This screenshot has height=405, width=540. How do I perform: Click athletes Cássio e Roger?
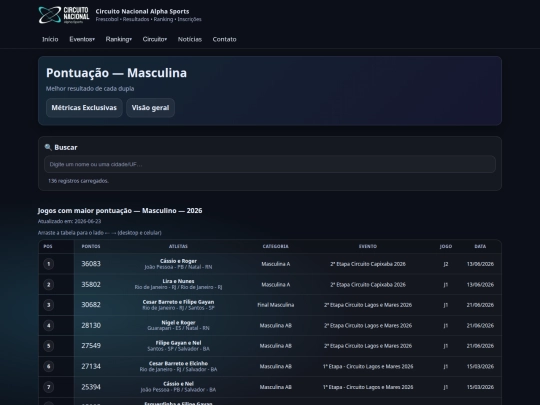(x=178, y=261)
